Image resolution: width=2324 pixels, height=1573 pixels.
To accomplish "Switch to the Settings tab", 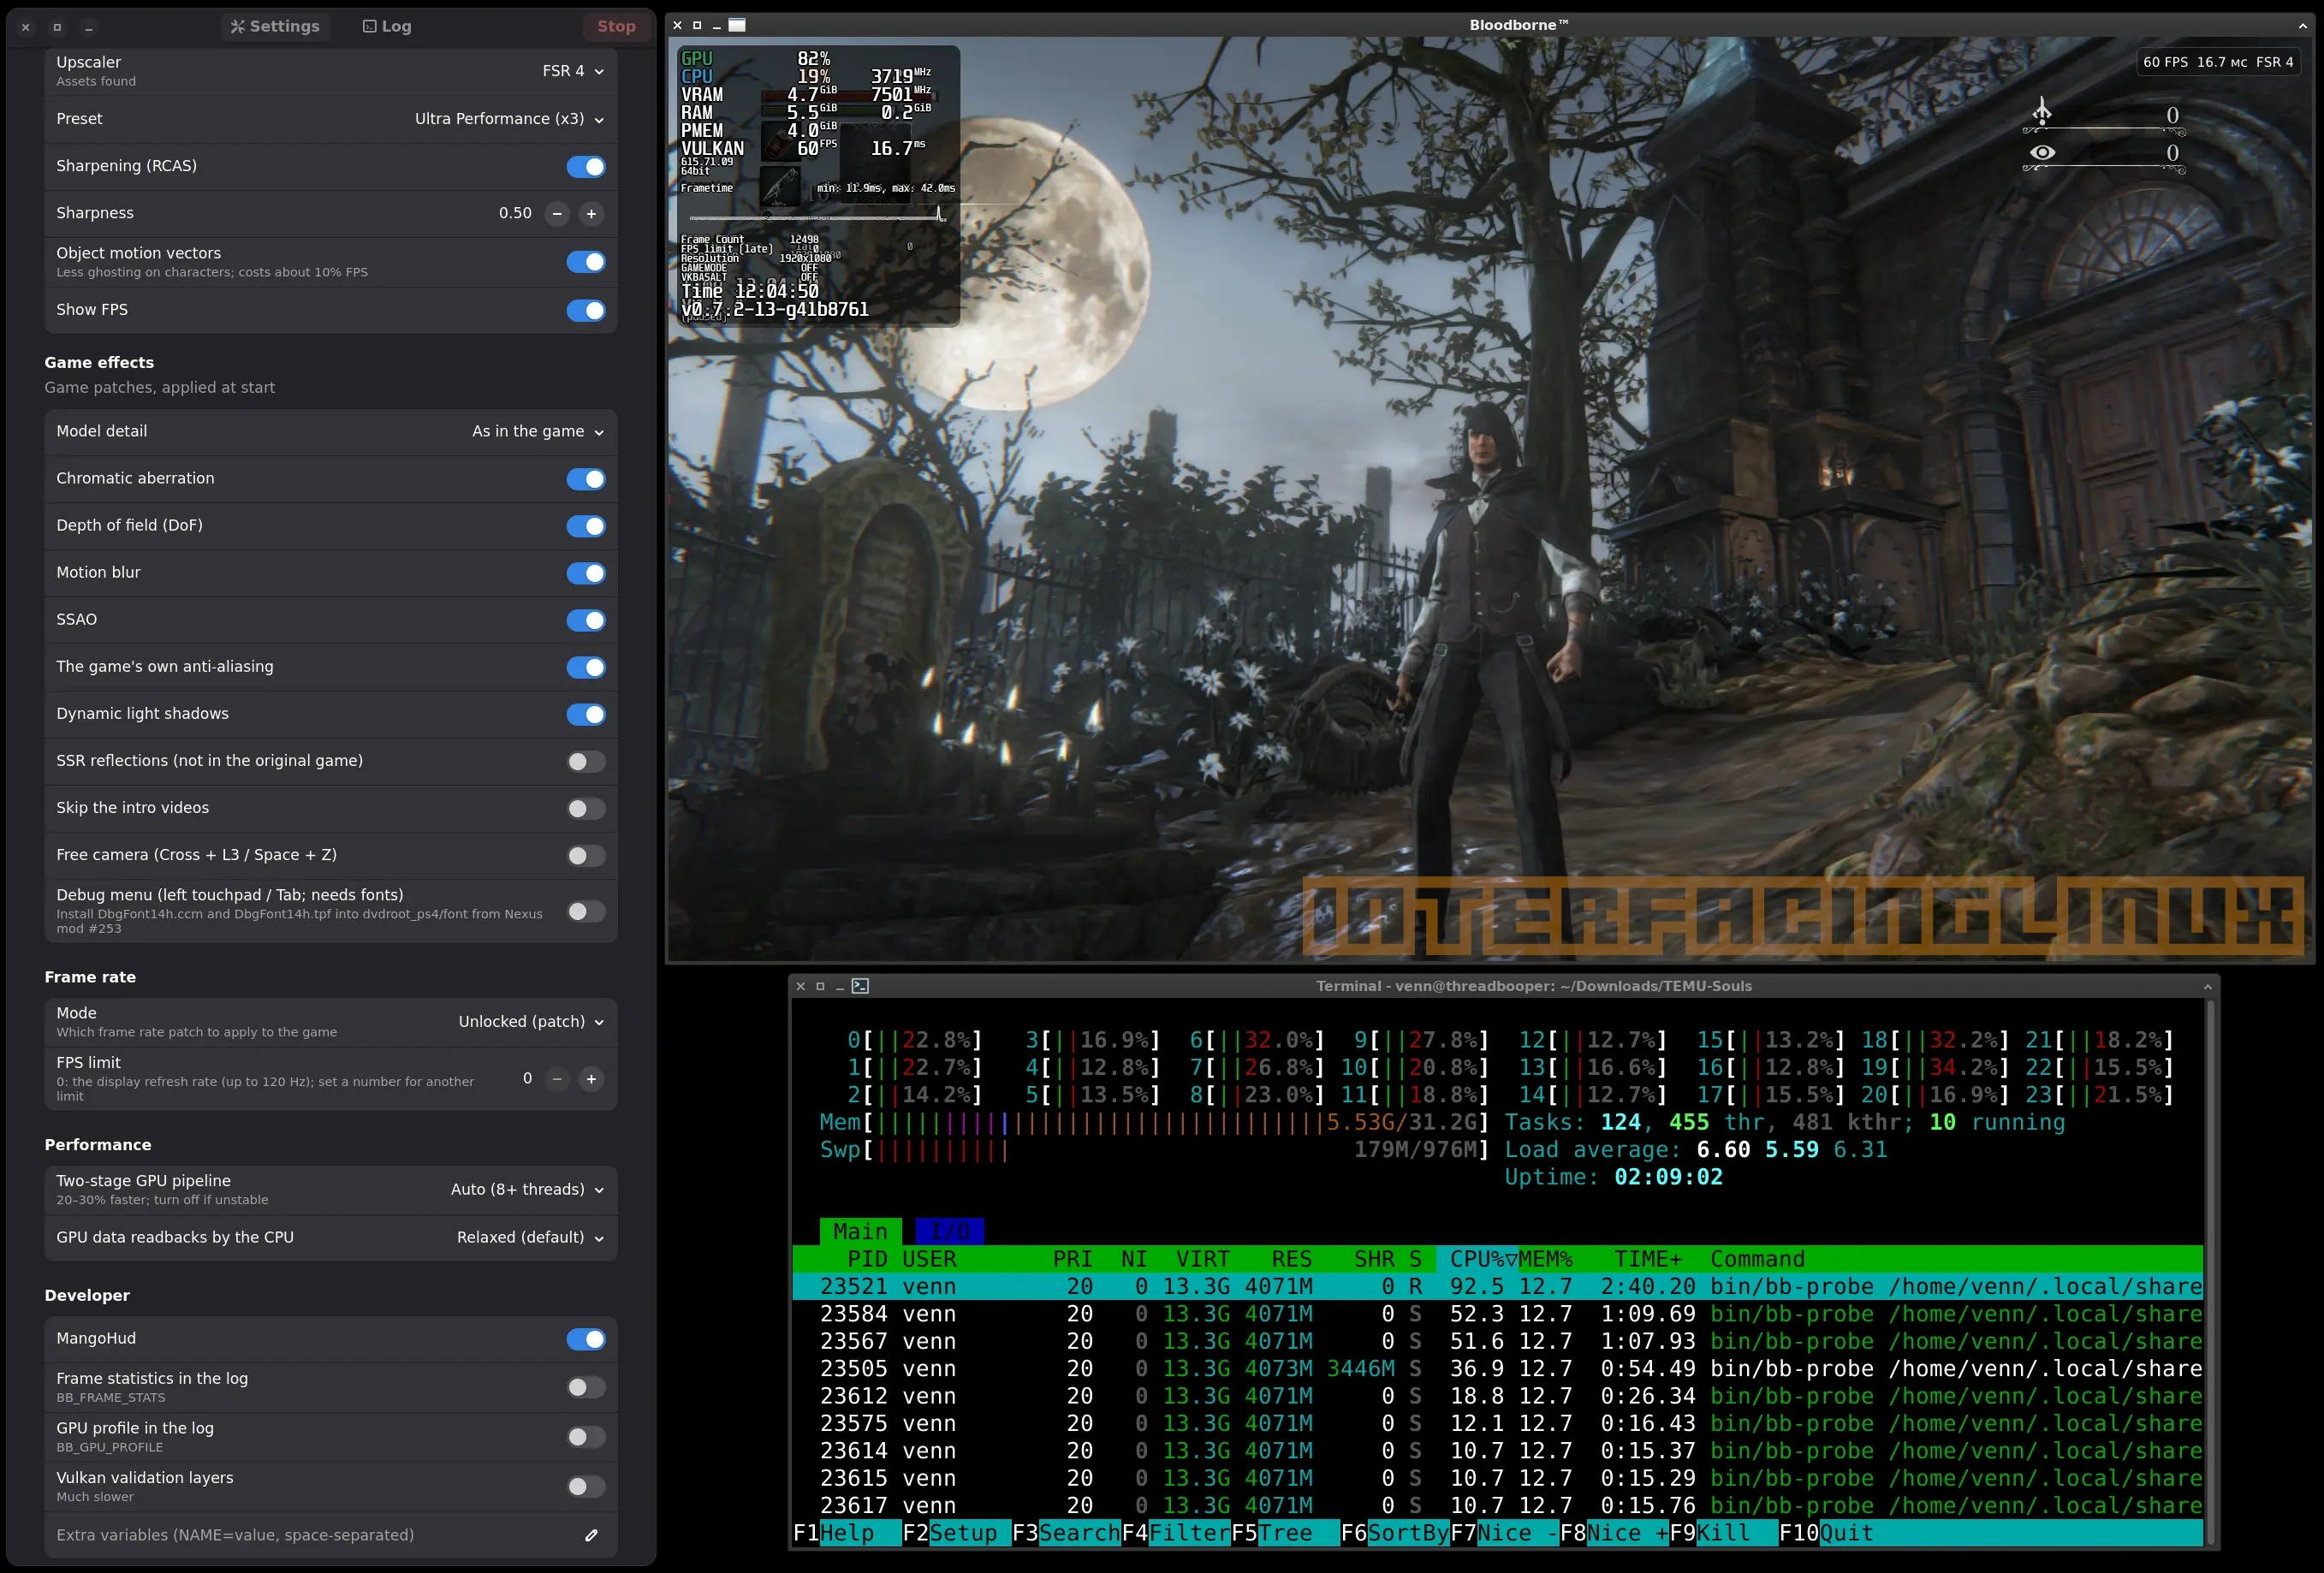I will [x=275, y=26].
